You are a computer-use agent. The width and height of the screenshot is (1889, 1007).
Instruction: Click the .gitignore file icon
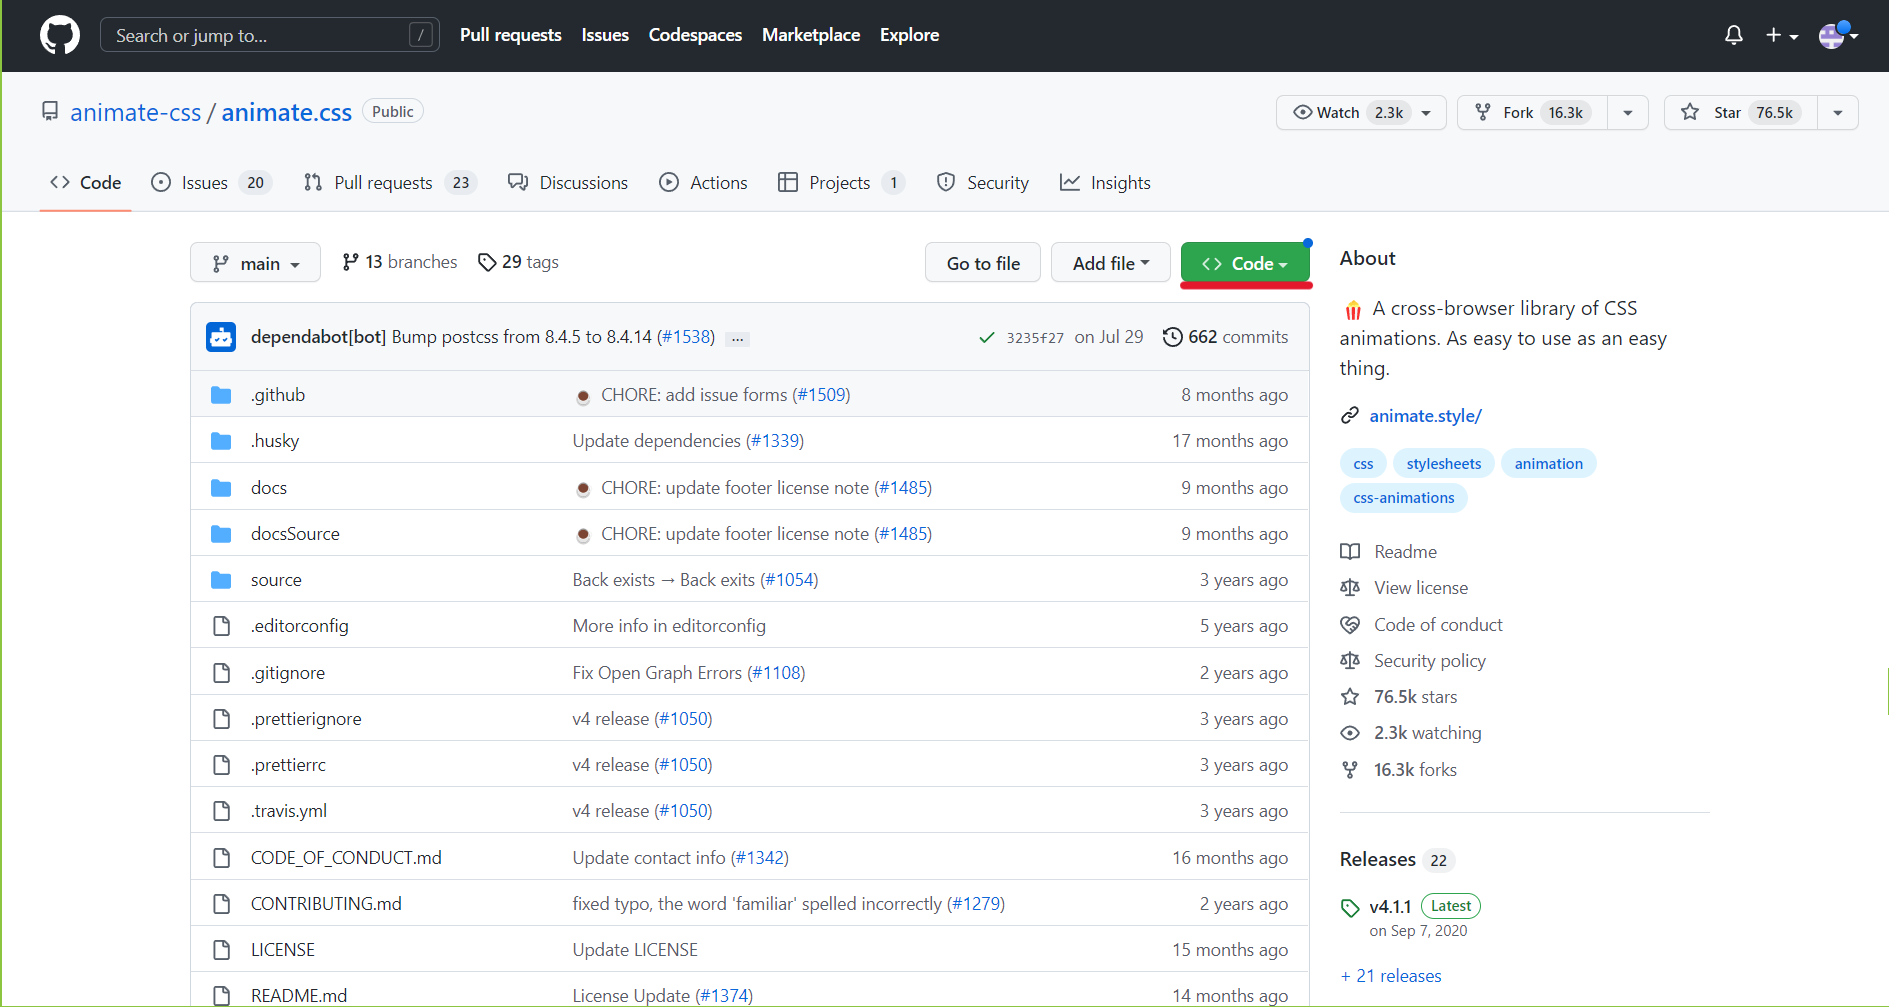click(221, 673)
